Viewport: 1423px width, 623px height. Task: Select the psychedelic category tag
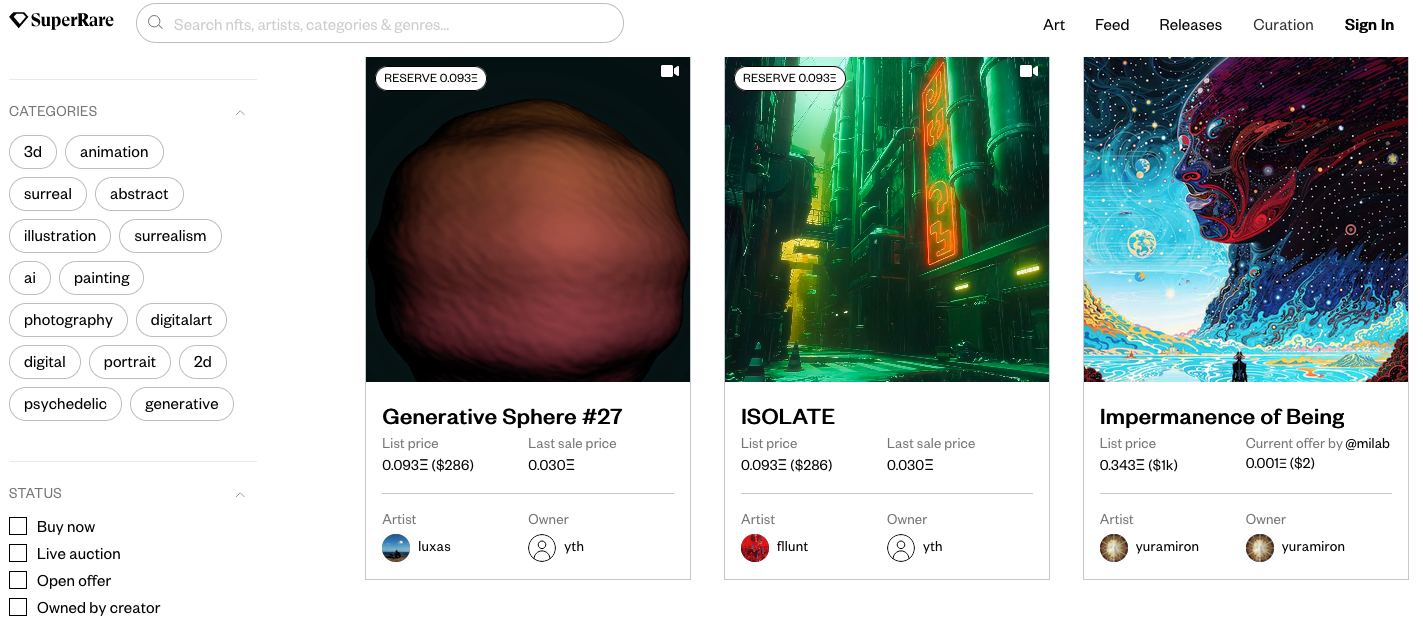(x=65, y=404)
